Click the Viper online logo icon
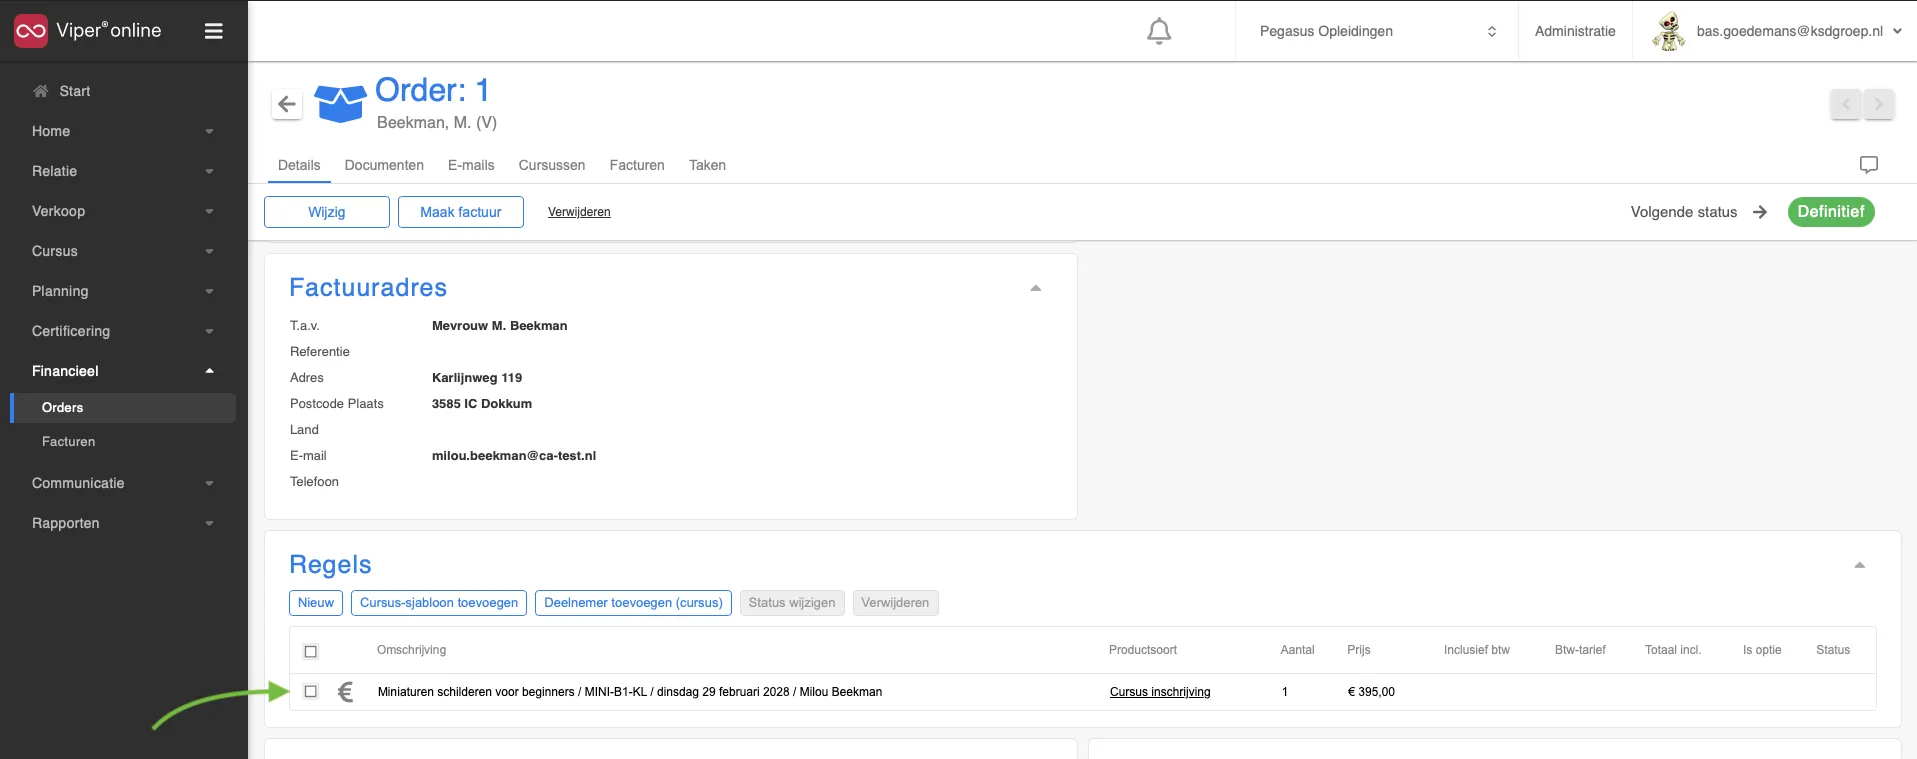The width and height of the screenshot is (1917, 759). pyautogui.click(x=31, y=31)
